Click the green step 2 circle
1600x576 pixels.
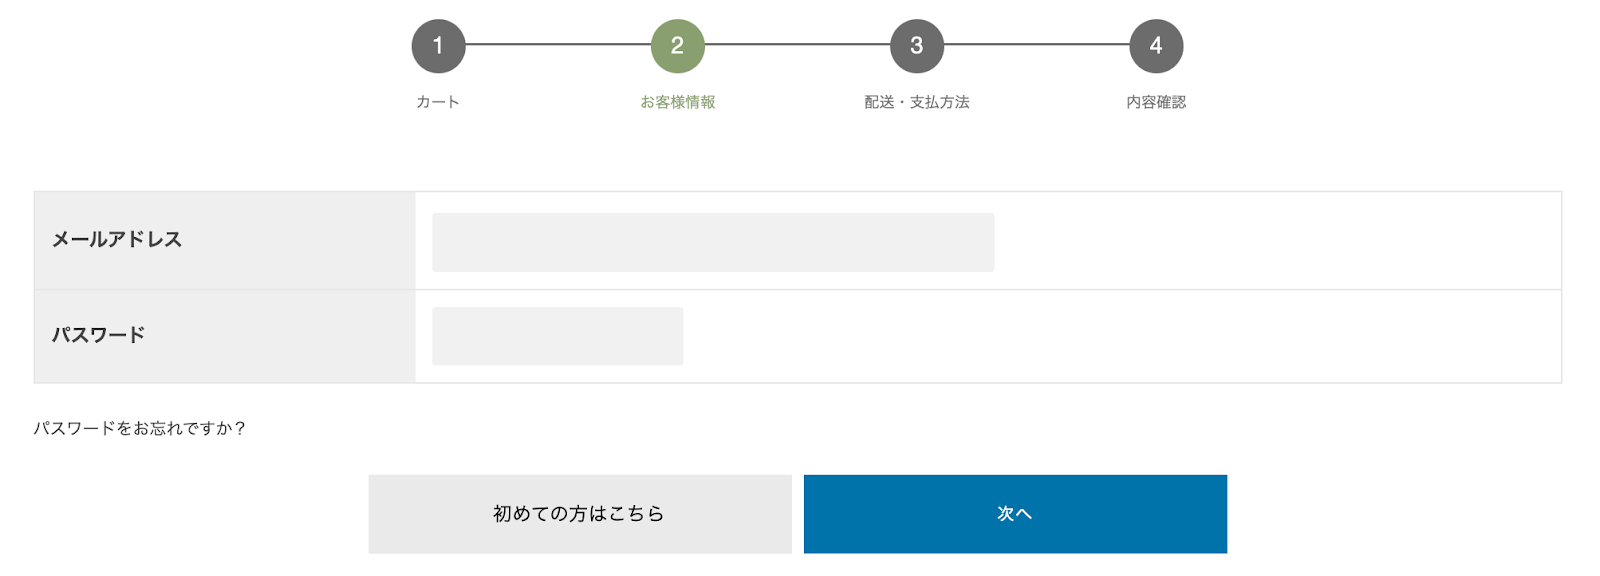pos(677,46)
